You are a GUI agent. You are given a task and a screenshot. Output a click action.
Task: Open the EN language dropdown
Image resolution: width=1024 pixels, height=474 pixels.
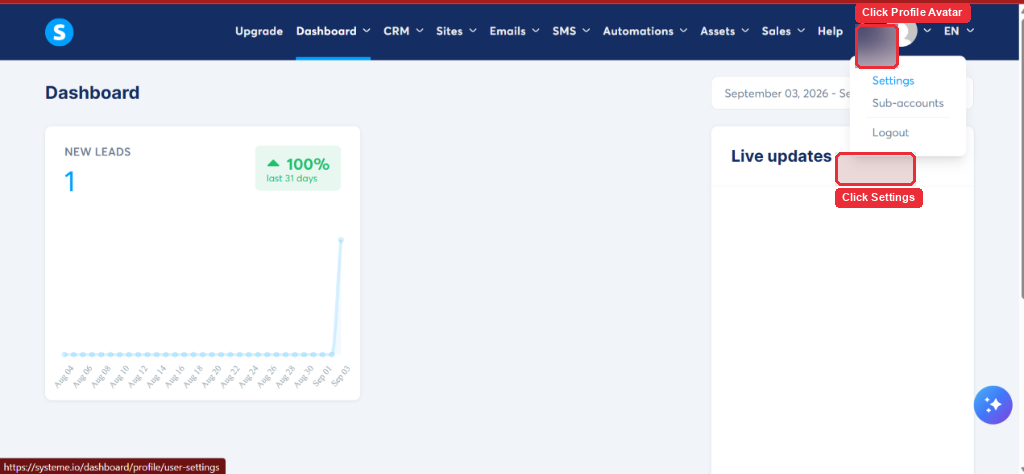pos(959,31)
